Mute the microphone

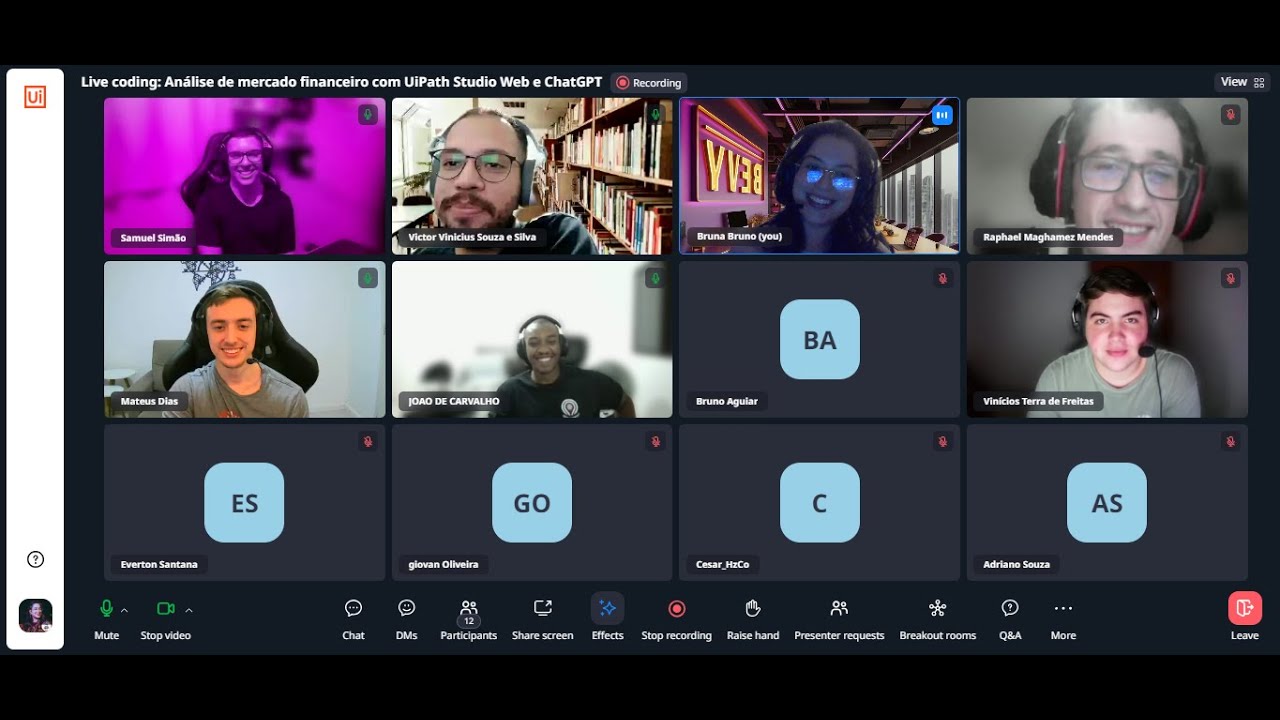pos(106,618)
